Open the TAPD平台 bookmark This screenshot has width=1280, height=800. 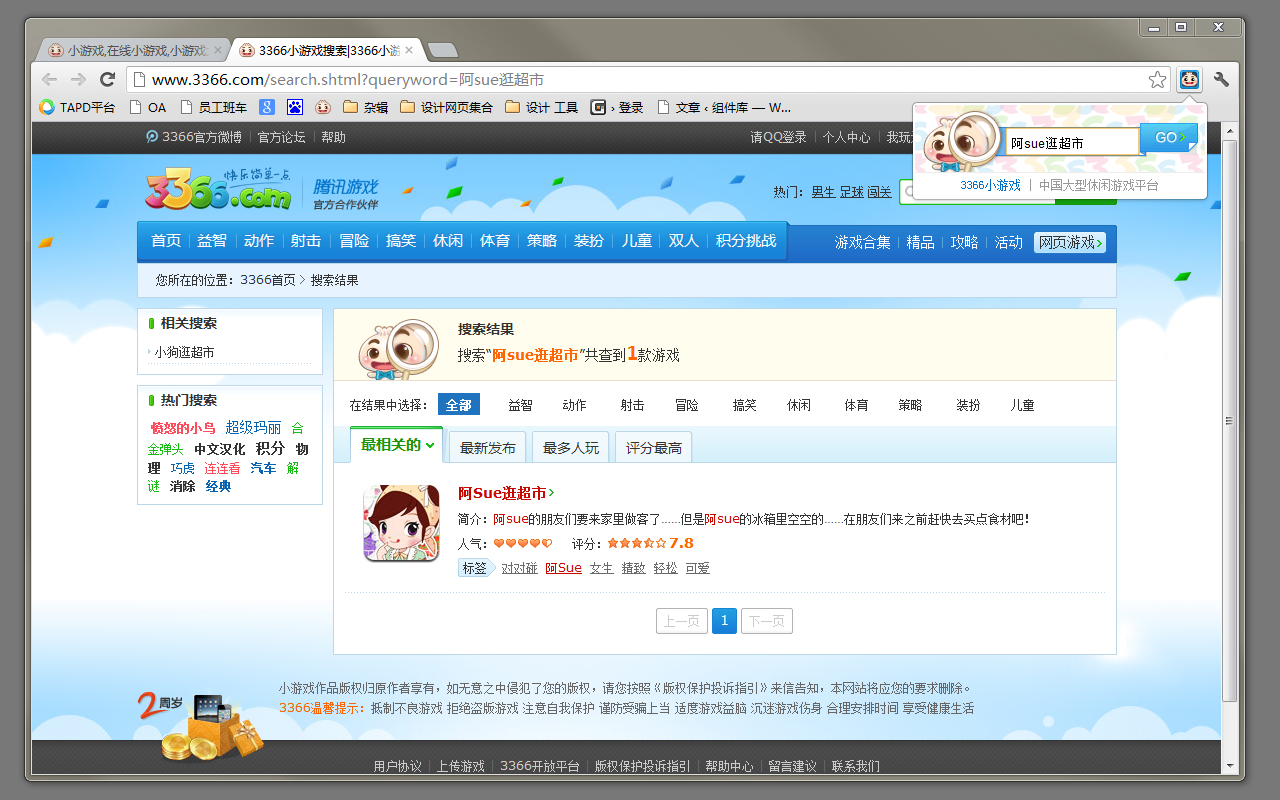77,107
